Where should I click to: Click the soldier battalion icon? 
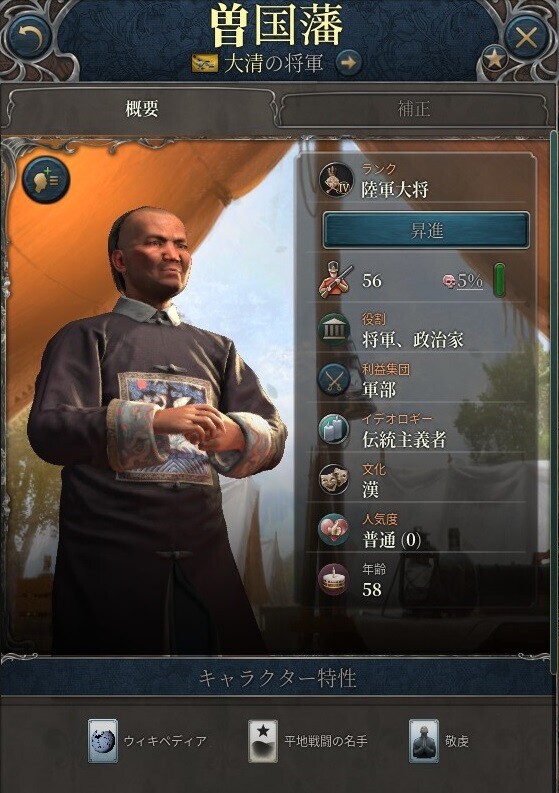[x=334, y=280]
